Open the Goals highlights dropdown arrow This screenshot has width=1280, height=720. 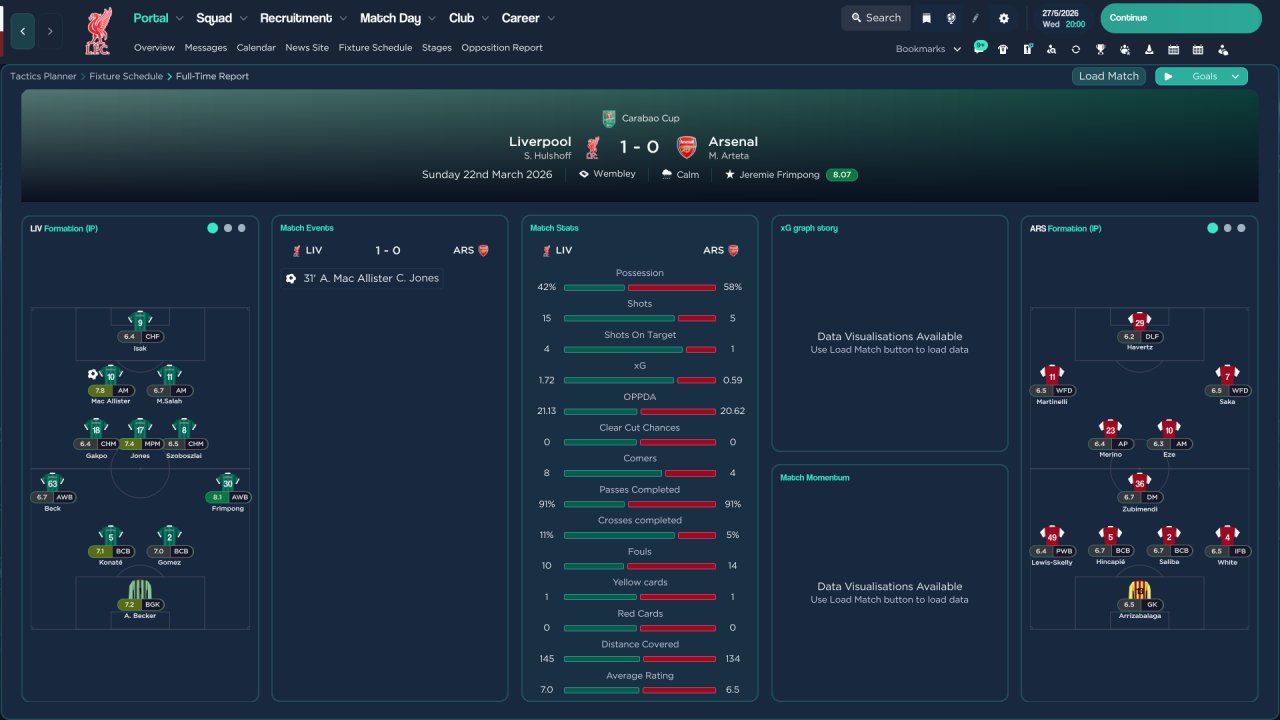pos(1236,76)
